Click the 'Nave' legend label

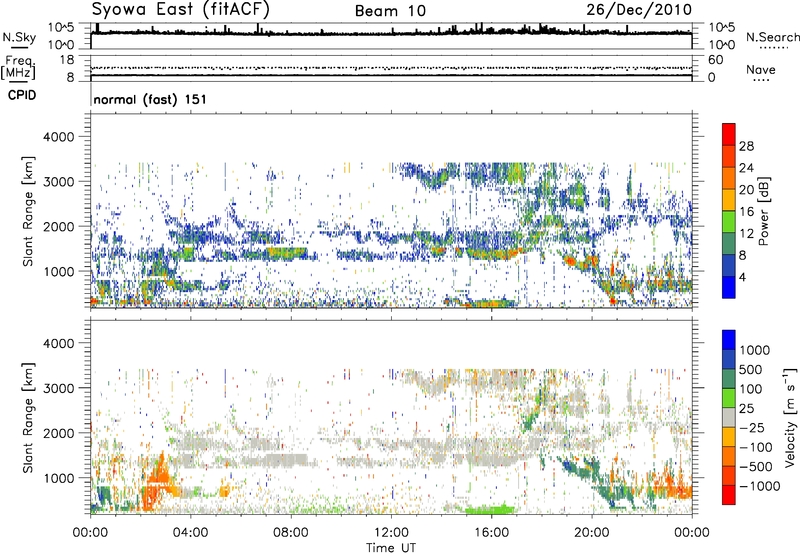(761, 70)
